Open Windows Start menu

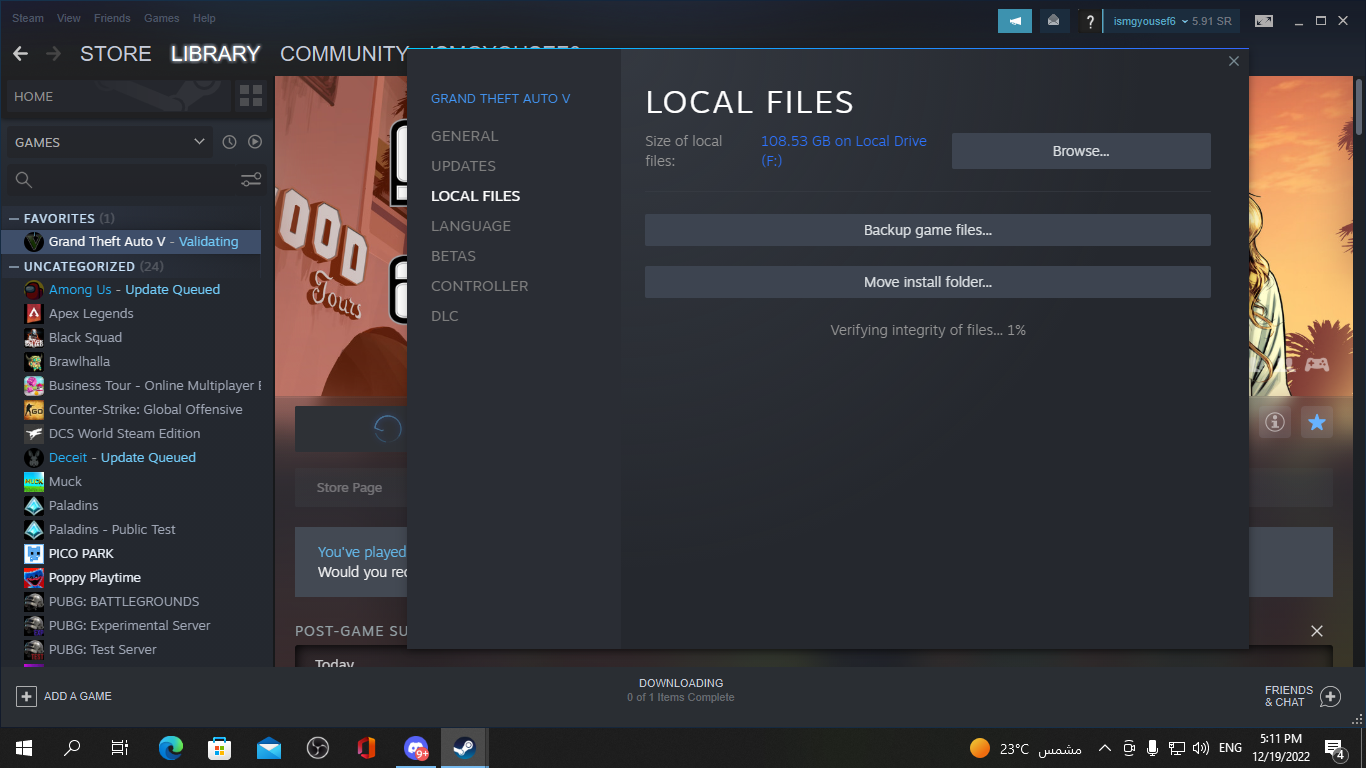click(x=24, y=748)
